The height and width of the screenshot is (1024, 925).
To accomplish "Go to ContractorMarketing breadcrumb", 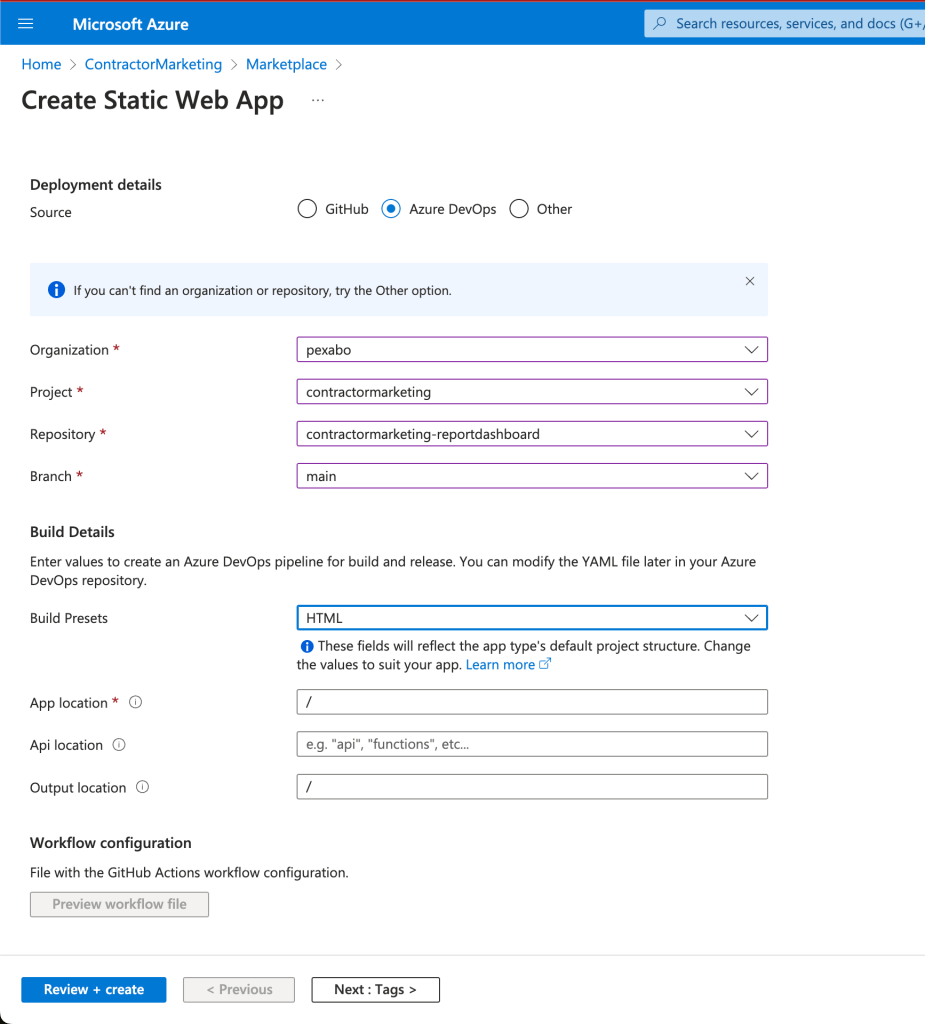I will point(154,64).
